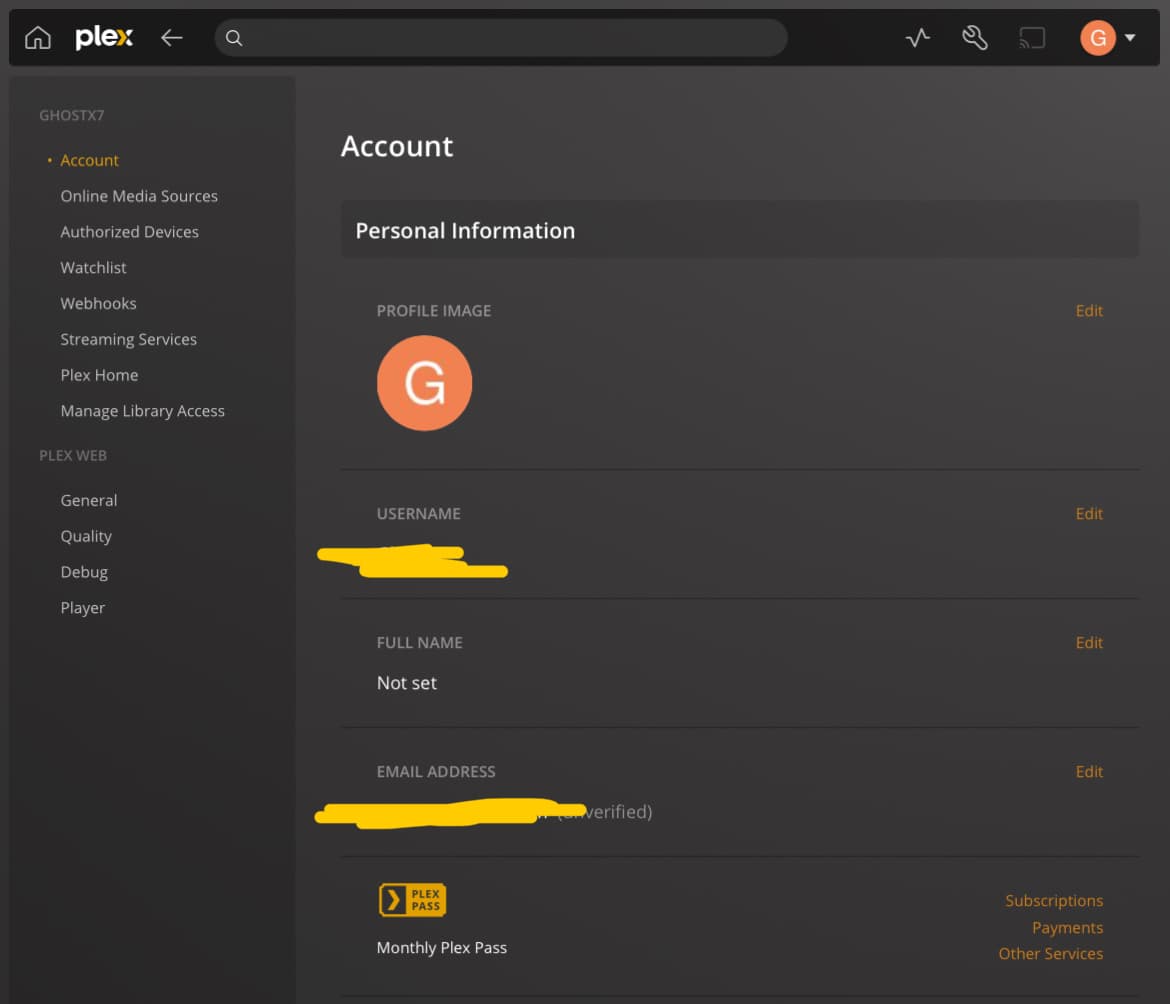Open Player settings
This screenshot has width=1170, height=1004.
[83, 608]
